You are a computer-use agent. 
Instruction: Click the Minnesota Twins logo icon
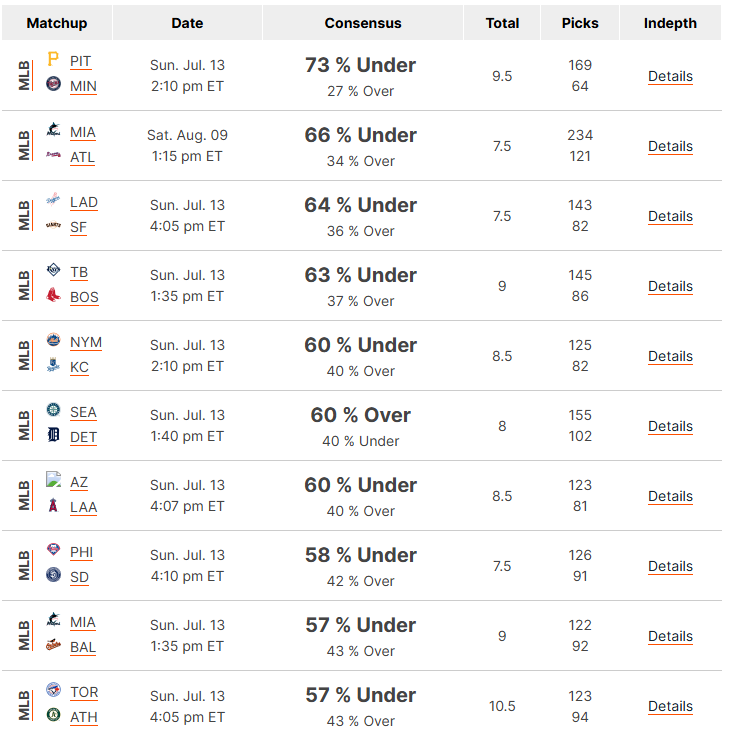tap(53, 84)
